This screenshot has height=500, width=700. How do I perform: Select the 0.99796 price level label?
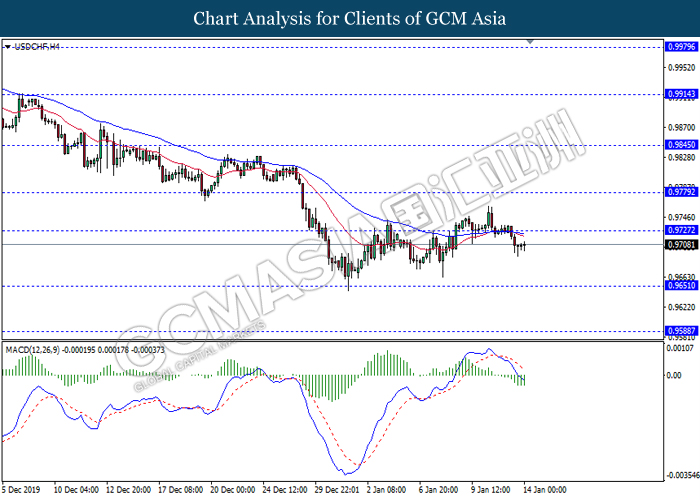[x=681, y=47]
